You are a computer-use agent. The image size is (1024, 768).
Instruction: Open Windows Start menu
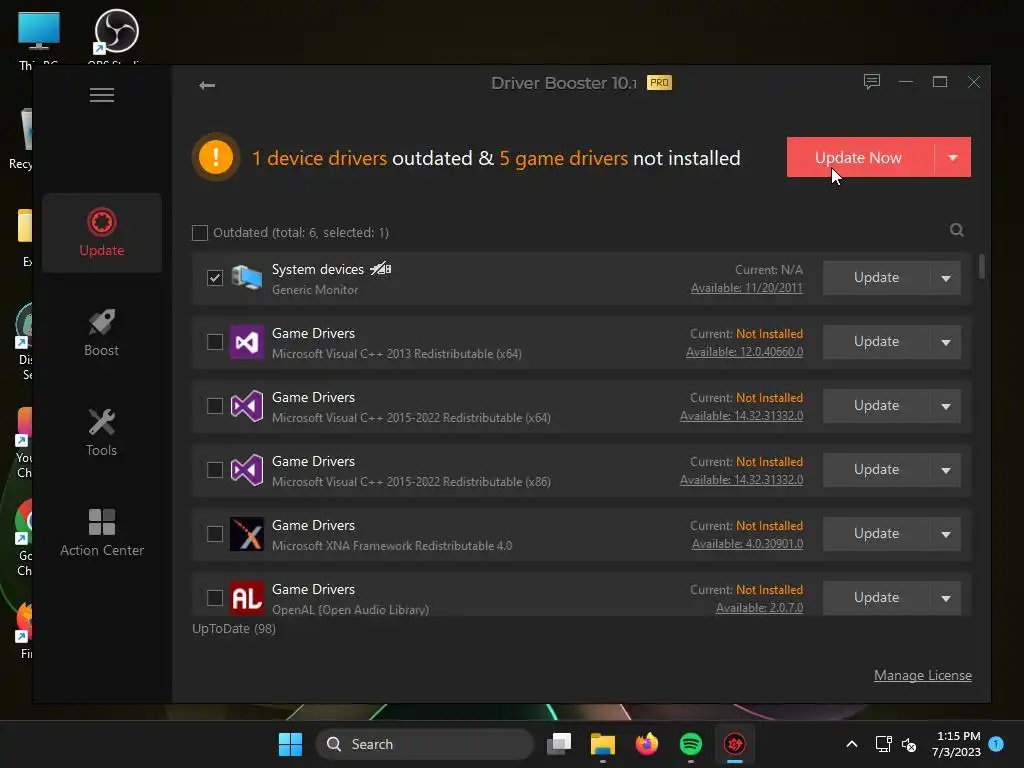(x=291, y=744)
